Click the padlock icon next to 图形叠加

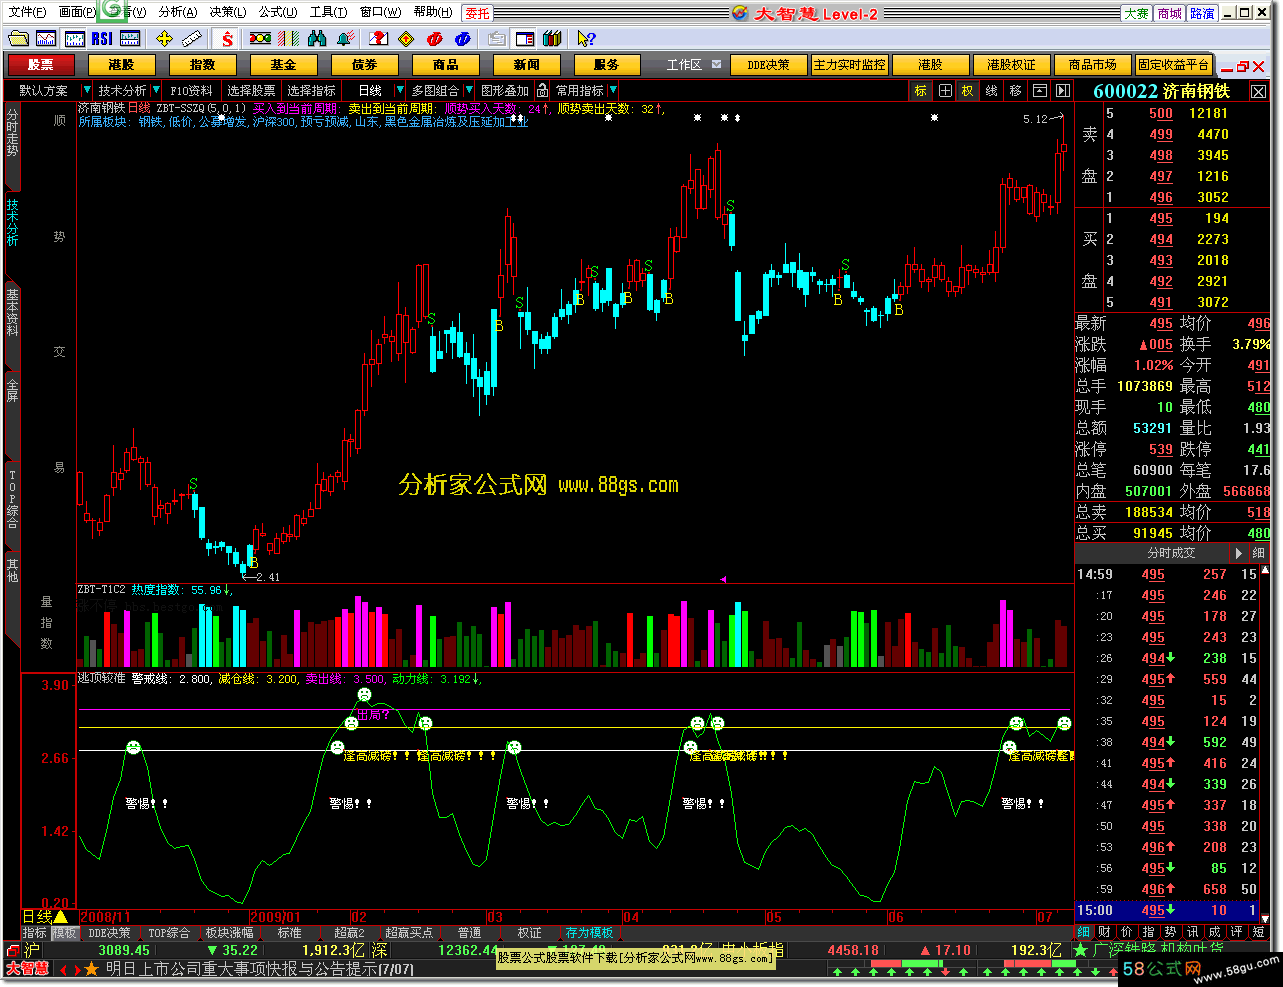point(543,91)
